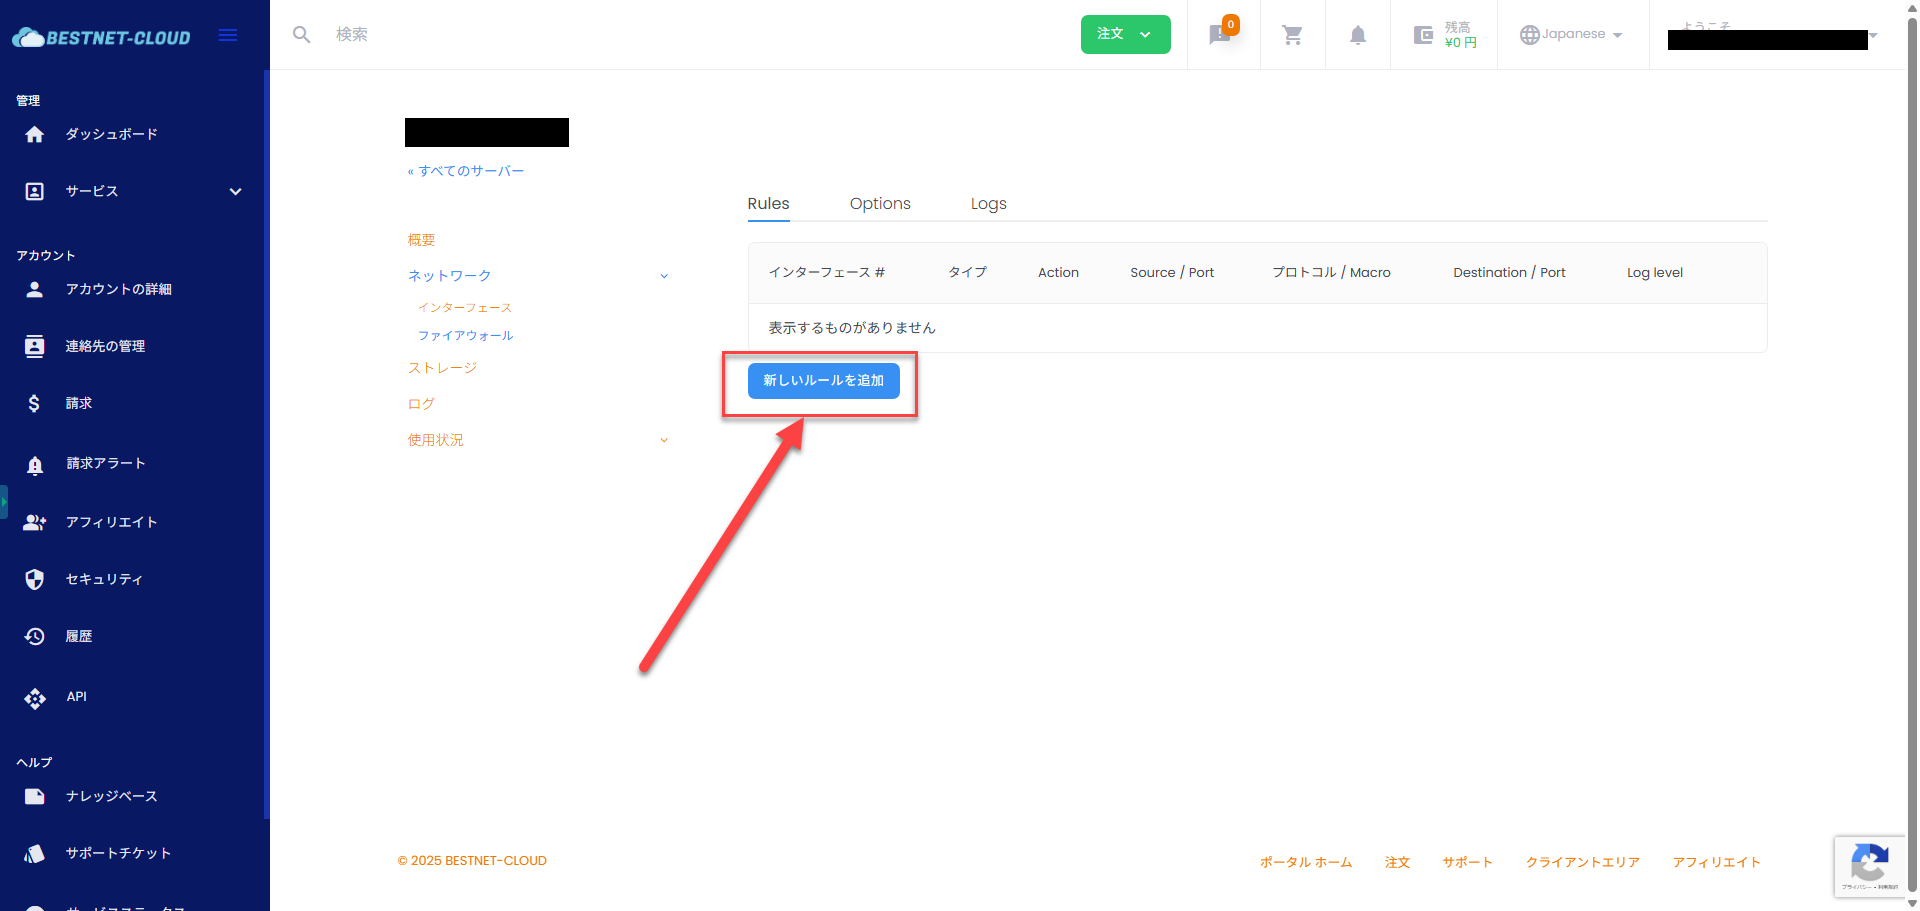
Task: Open the messages icon with badge
Action: click(x=1220, y=35)
